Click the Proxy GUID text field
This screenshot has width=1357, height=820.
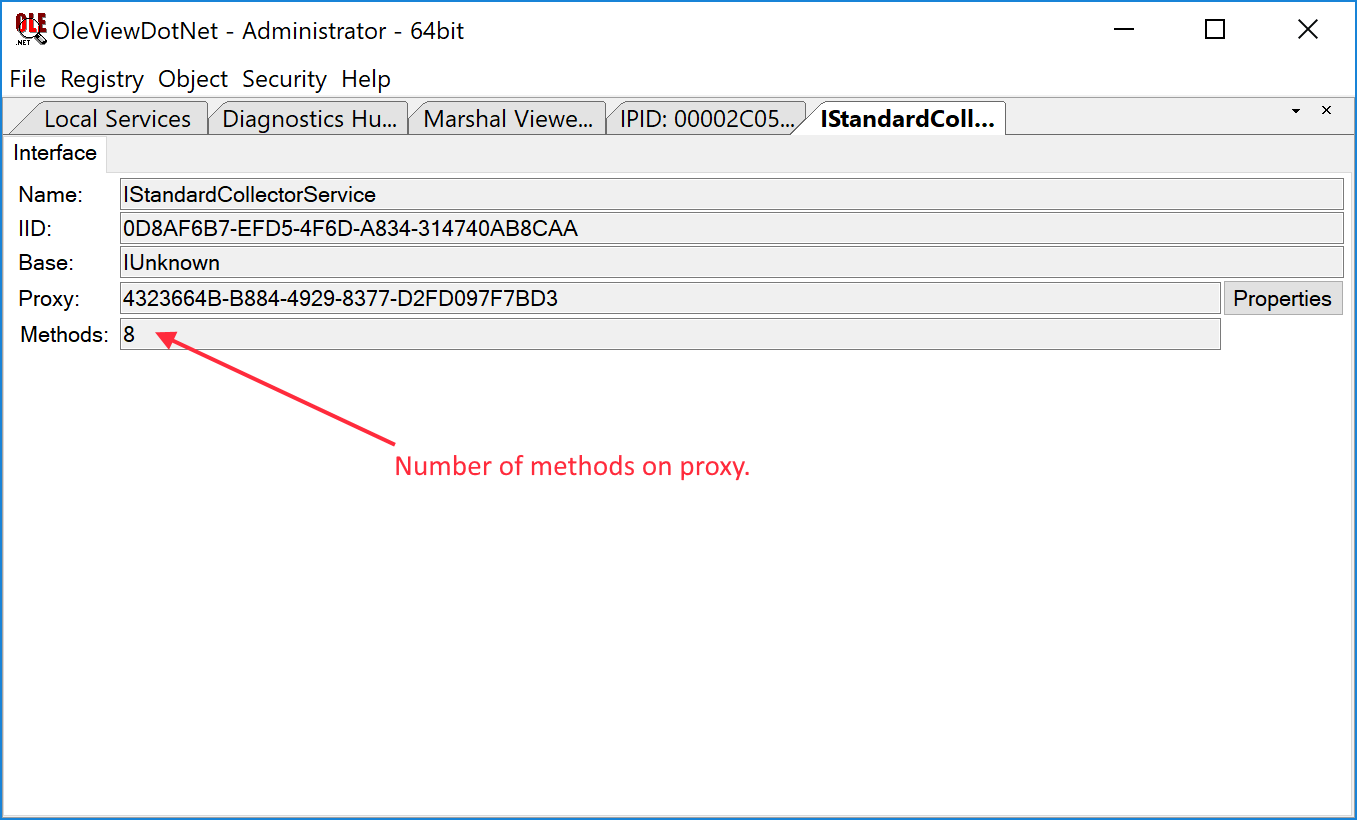pyautogui.click(x=668, y=298)
